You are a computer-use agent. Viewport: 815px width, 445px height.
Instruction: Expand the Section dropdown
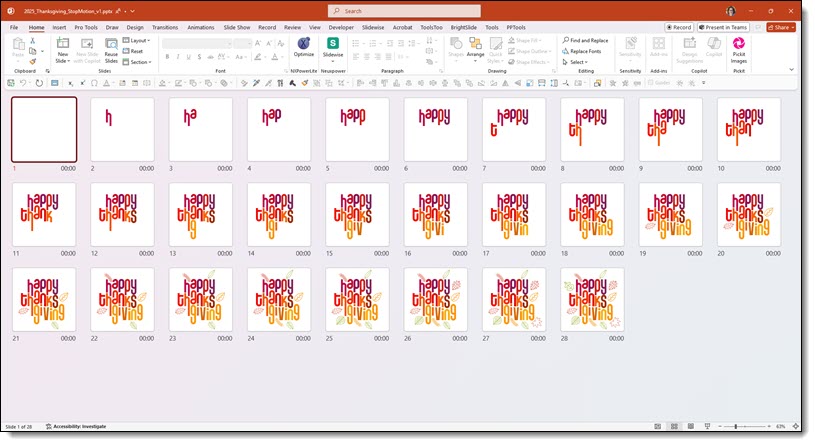click(139, 62)
